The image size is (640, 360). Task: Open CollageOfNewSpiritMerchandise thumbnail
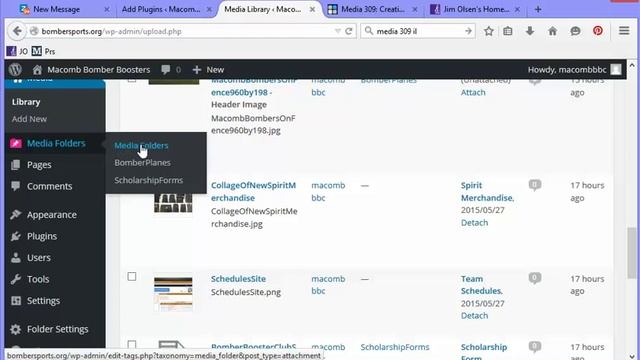click(173, 203)
